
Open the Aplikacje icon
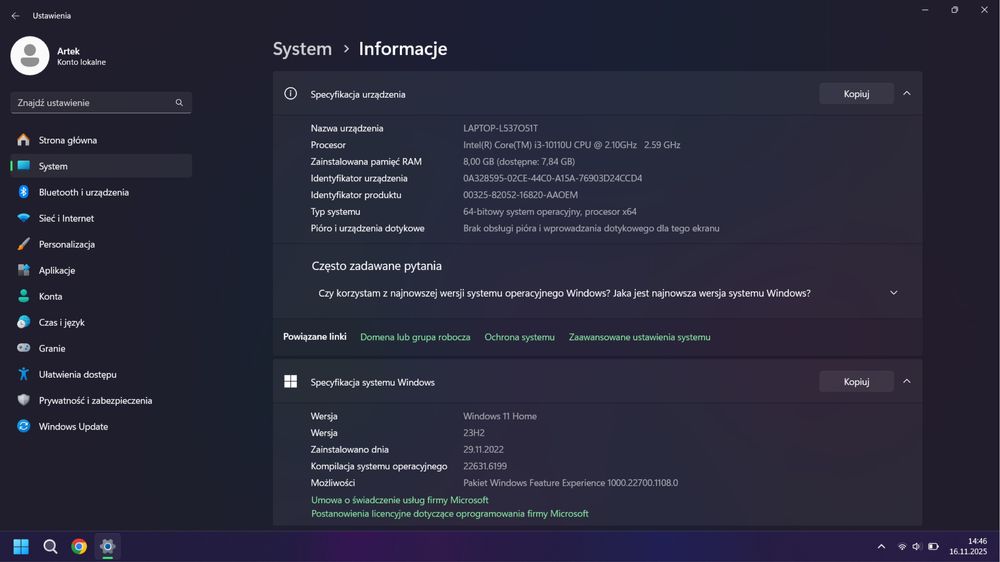[x=24, y=270]
